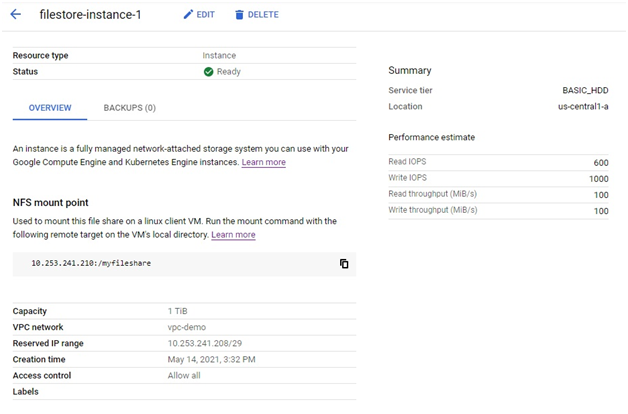Screen dimensions: 628x414
Task: Click the Reserved IP range value 10.253.241.208/29
Action: [x=205, y=343]
